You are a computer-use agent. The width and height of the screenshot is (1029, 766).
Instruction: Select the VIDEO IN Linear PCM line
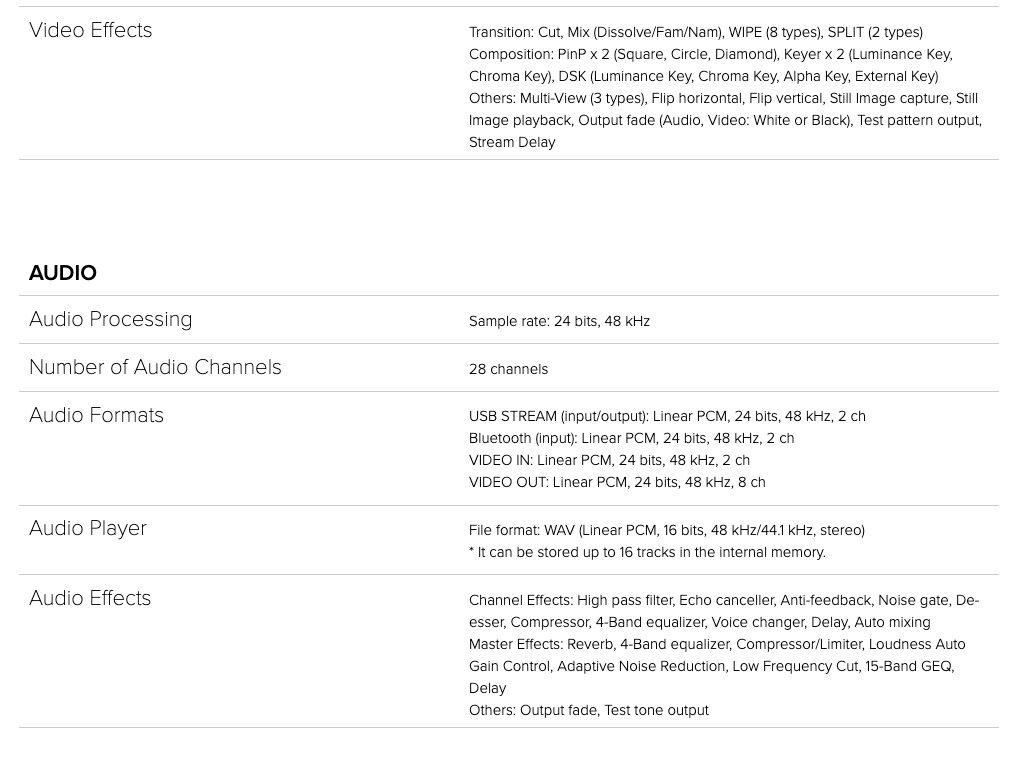[x=609, y=460]
